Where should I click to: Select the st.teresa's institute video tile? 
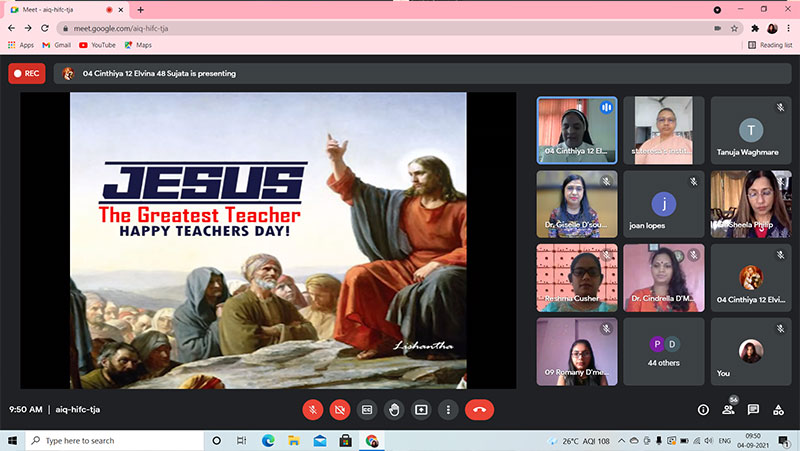pos(663,130)
